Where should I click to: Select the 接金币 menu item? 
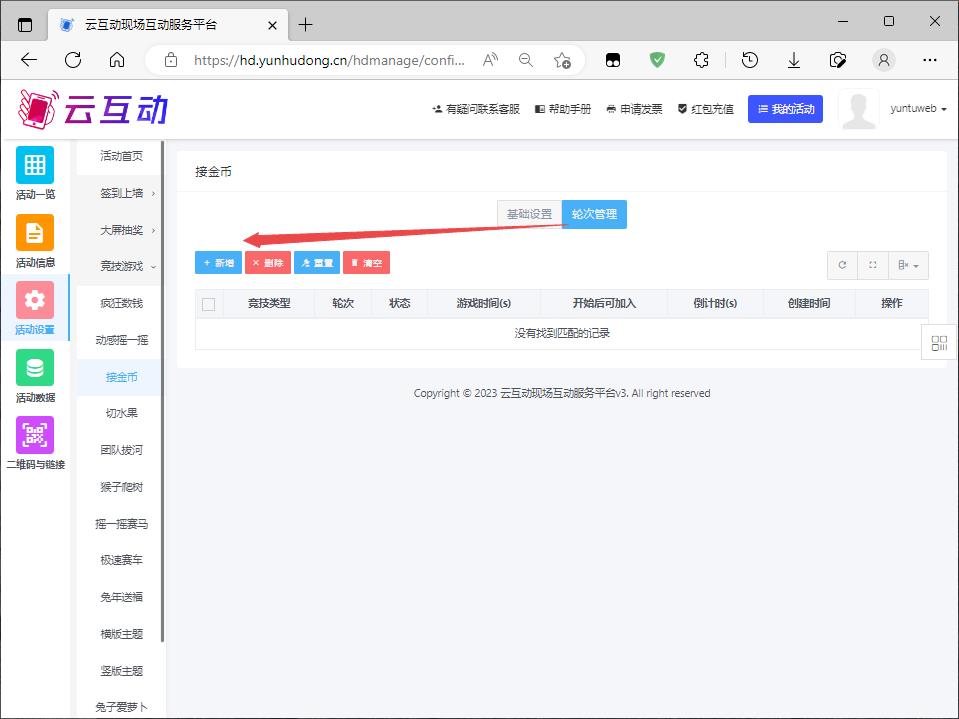click(121, 377)
